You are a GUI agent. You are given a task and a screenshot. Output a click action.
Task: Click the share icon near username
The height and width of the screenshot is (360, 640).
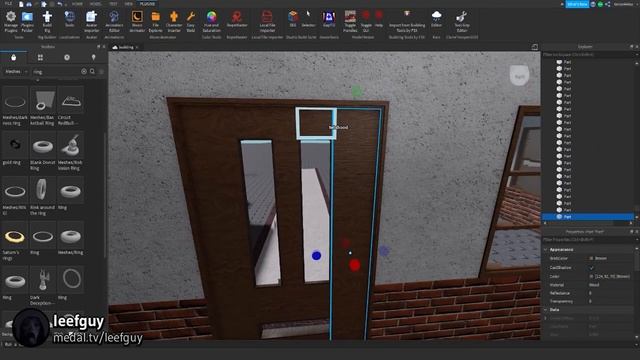(x=607, y=4)
